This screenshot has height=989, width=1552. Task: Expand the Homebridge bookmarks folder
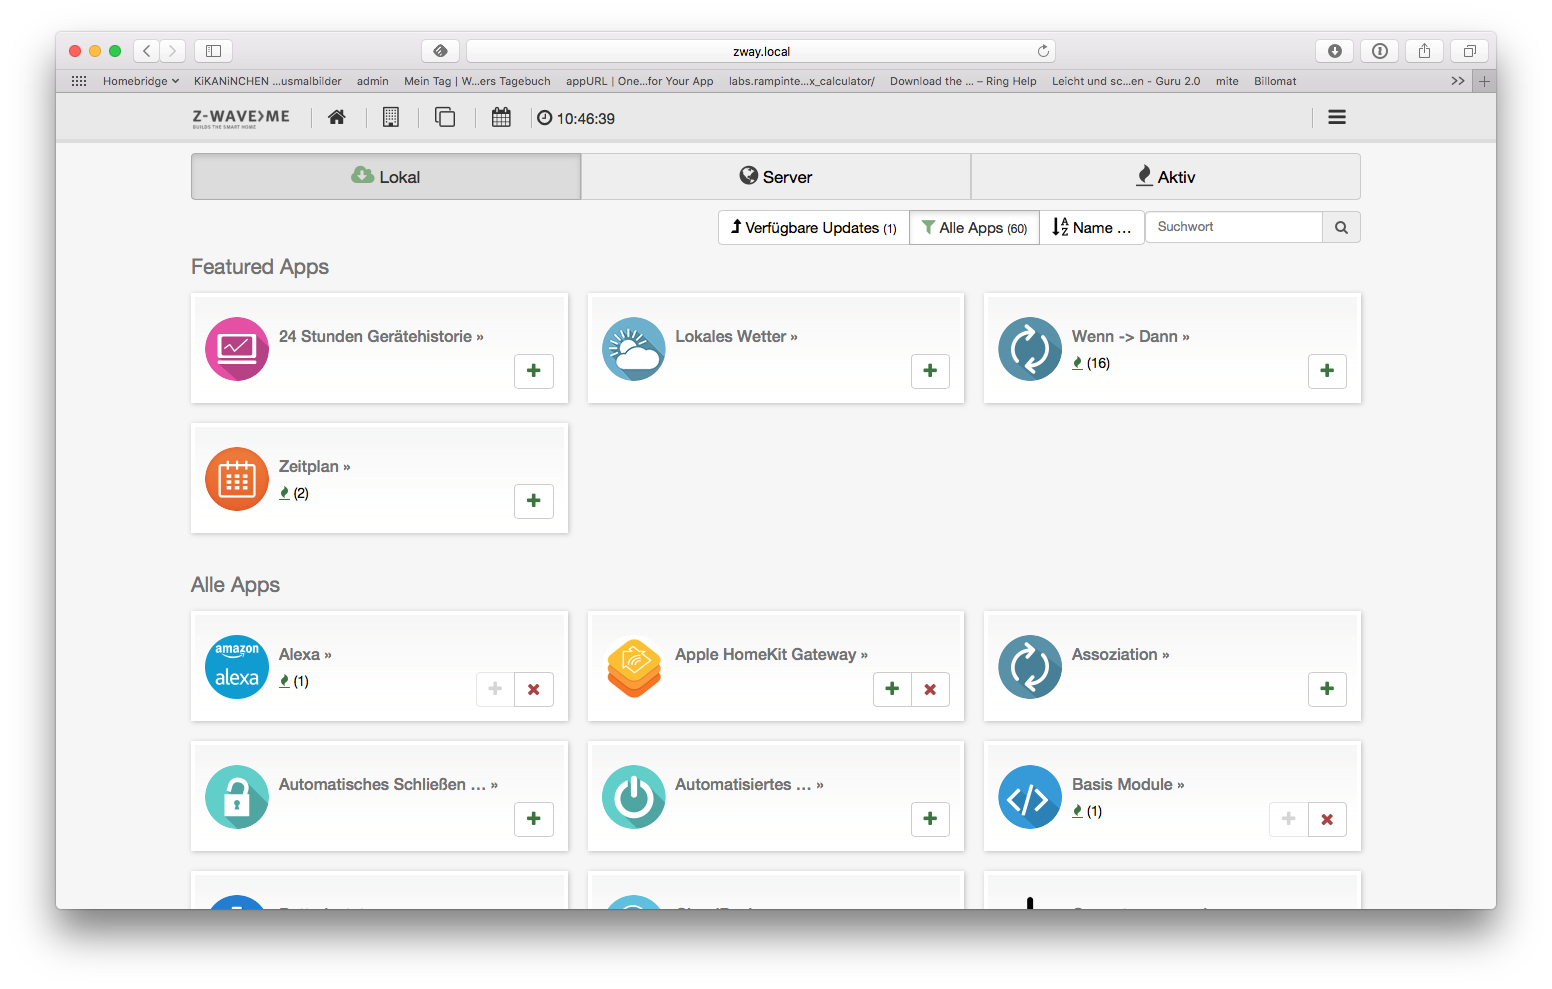point(140,81)
